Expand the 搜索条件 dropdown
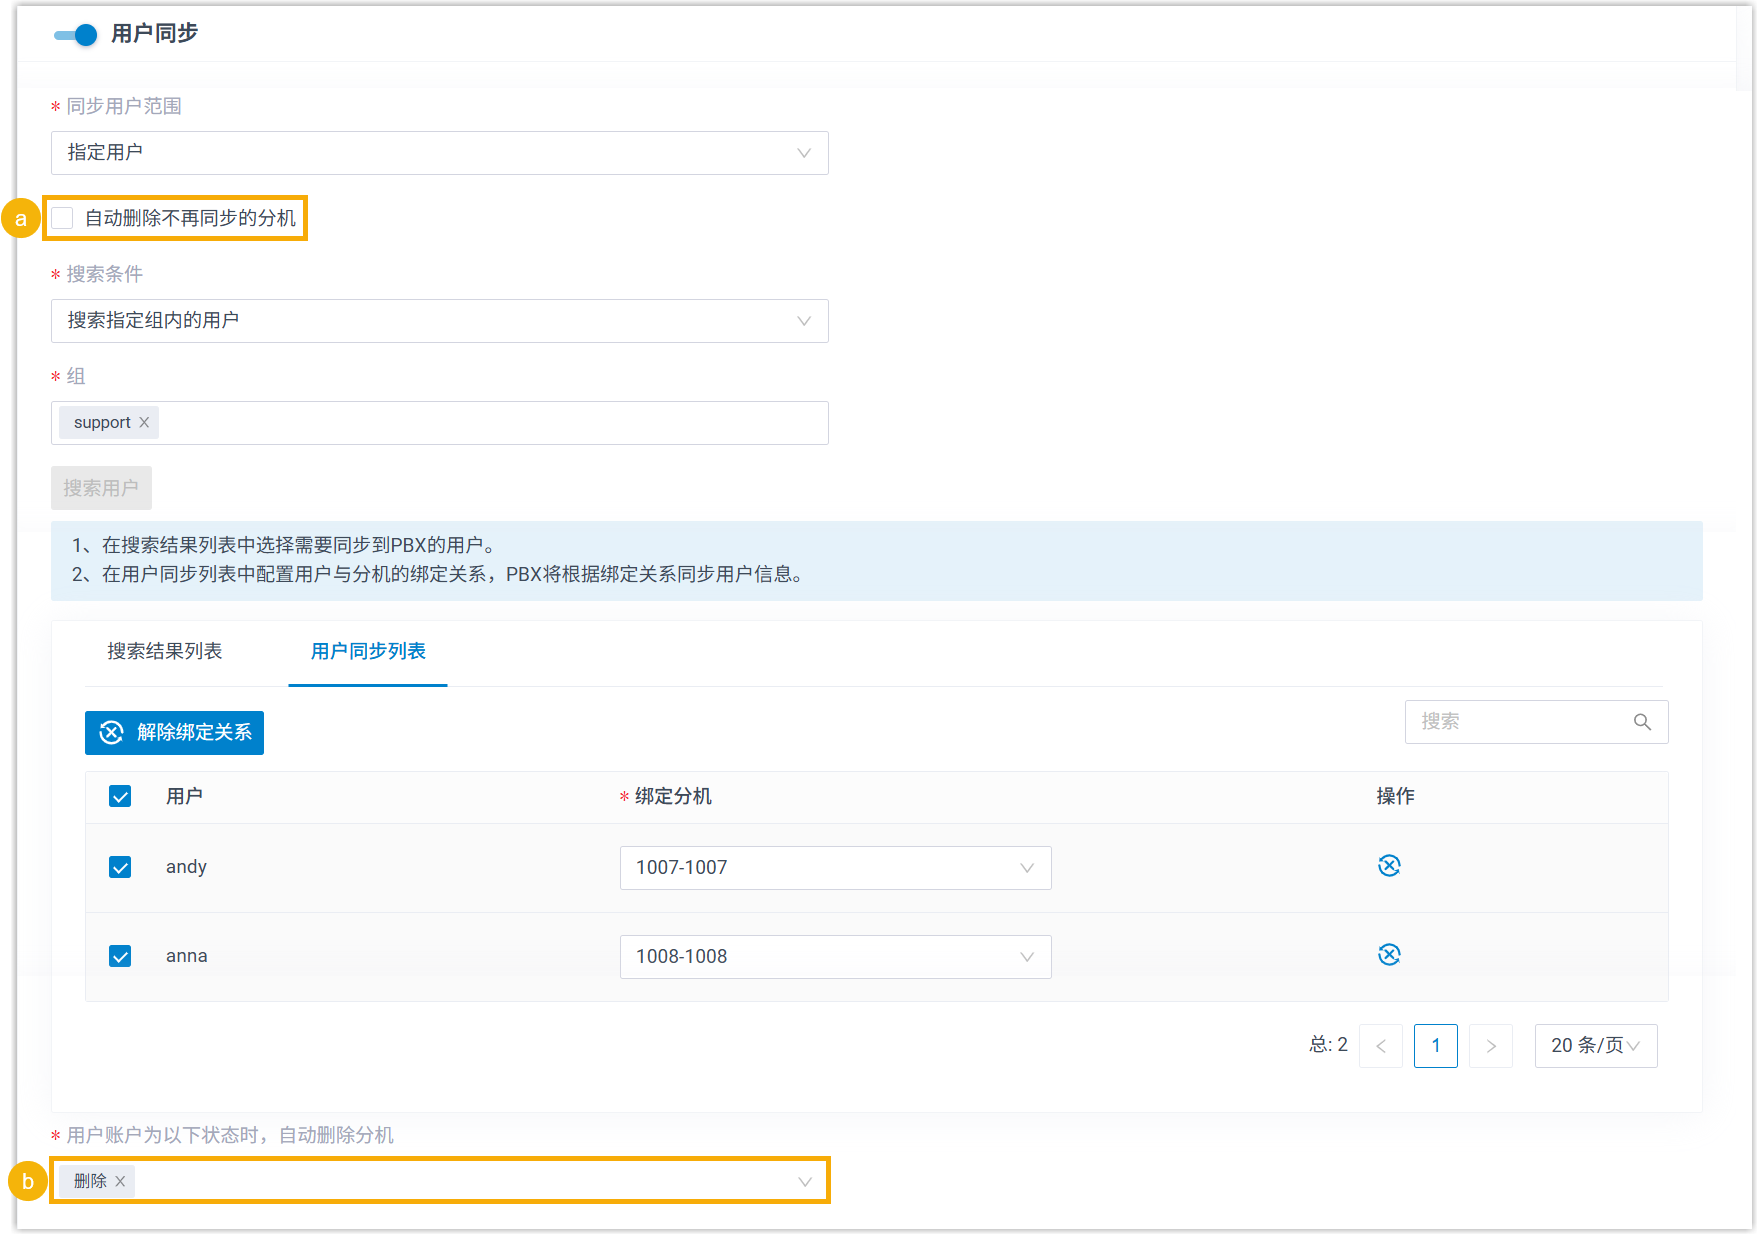This screenshot has height=1235, width=1758. (x=439, y=321)
